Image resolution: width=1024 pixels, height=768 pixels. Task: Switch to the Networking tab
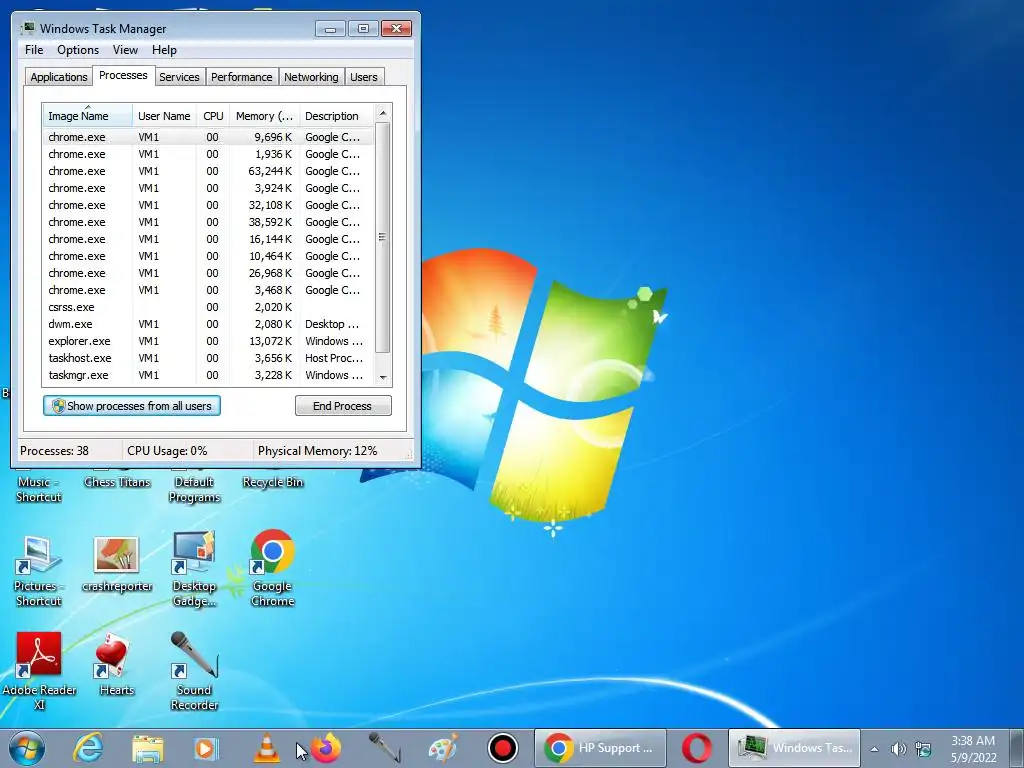(311, 77)
